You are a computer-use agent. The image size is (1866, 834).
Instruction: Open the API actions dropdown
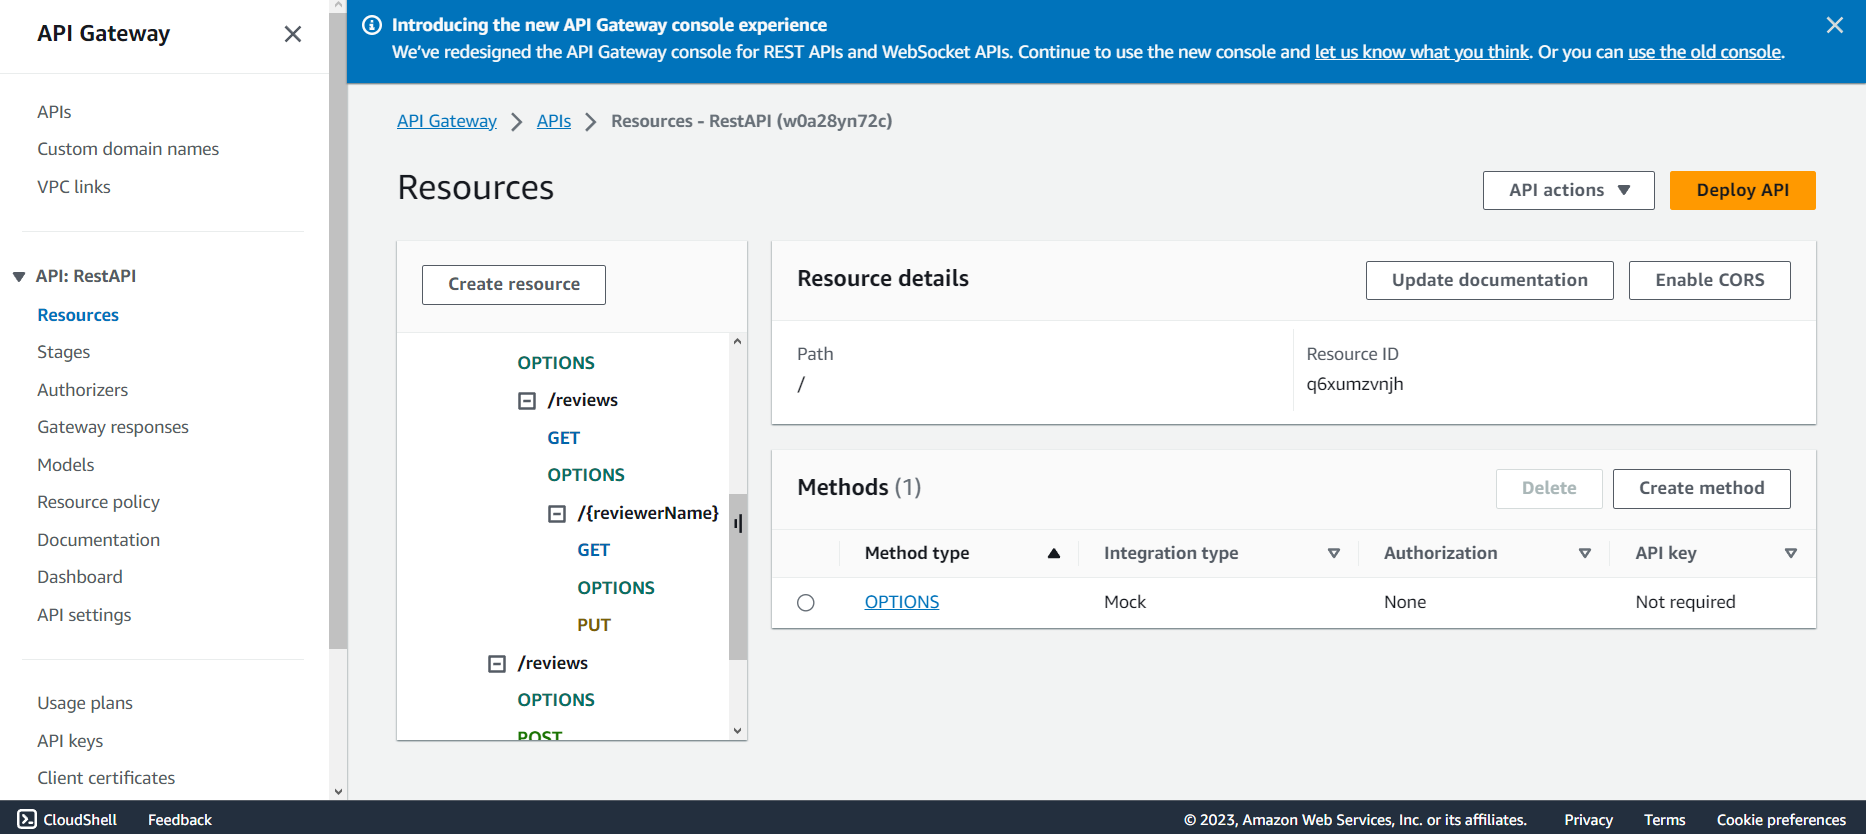tap(1568, 190)
